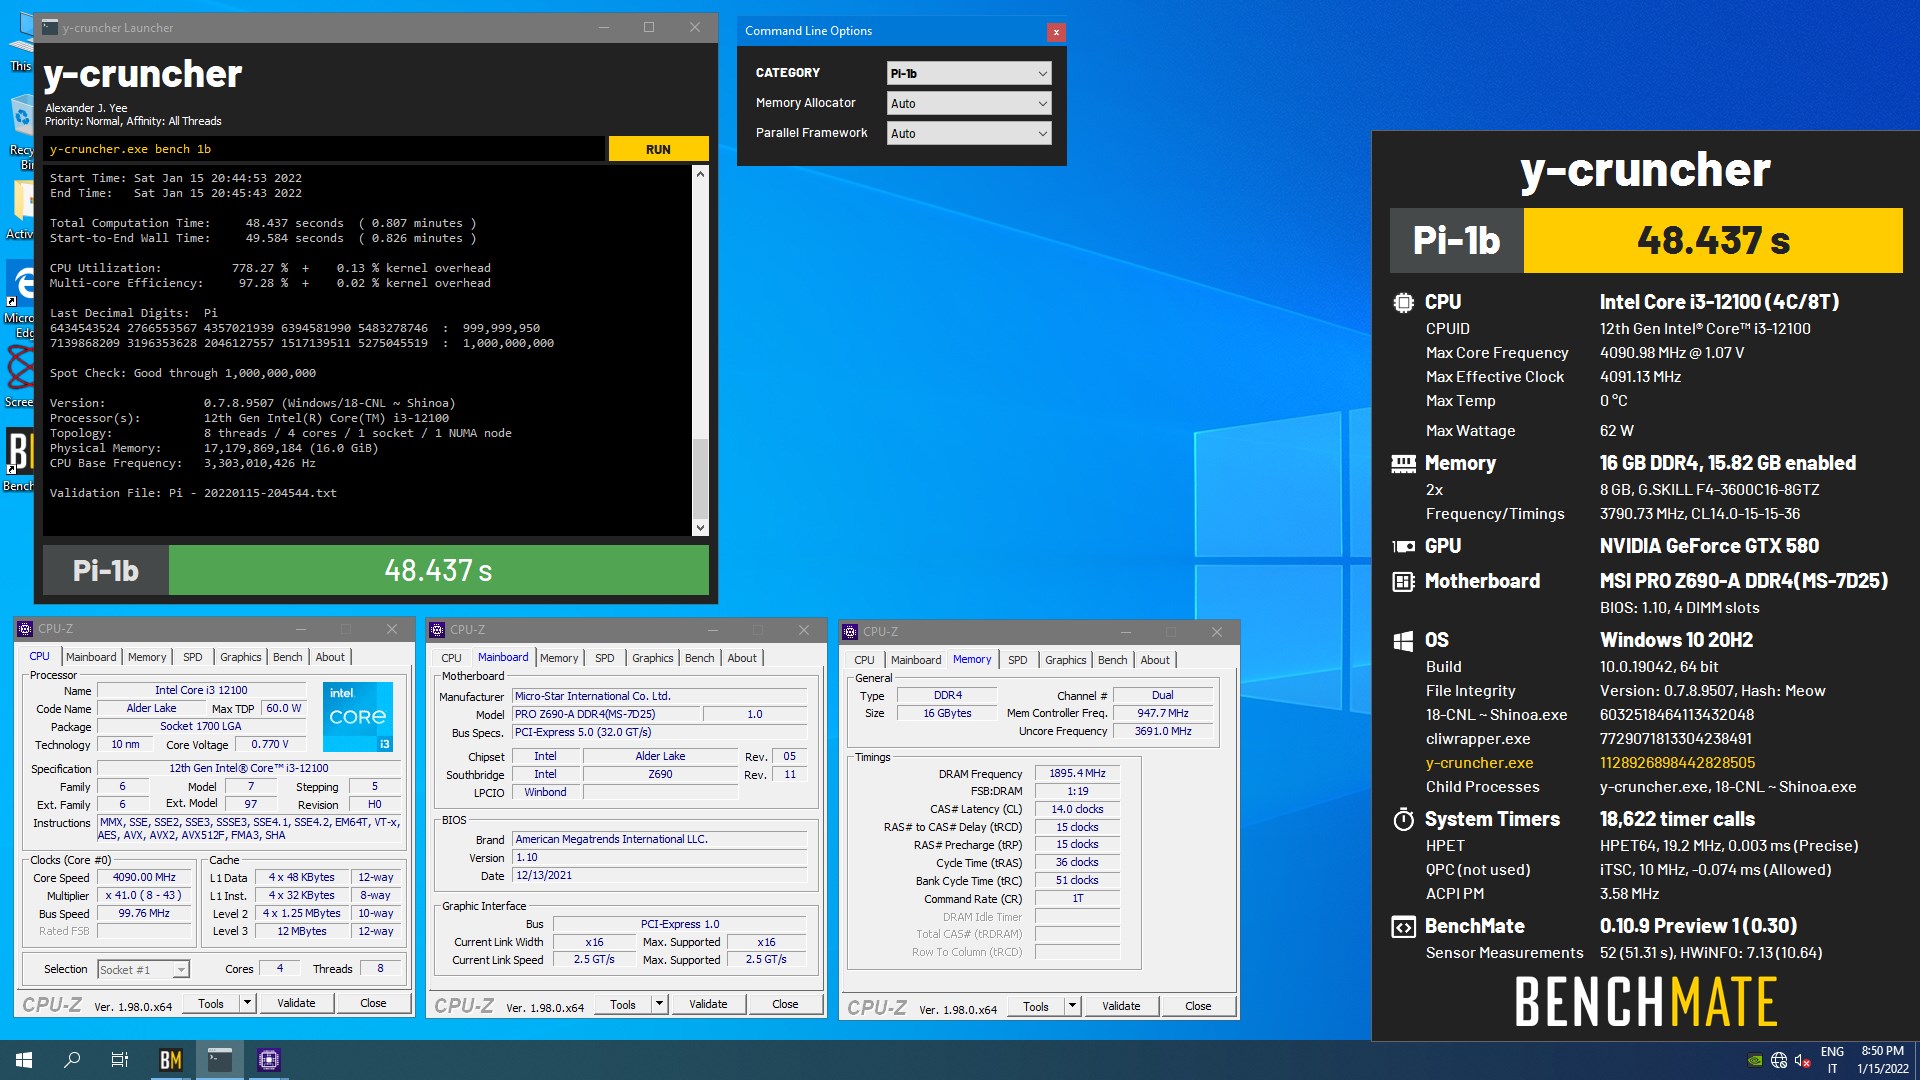
Task: Click the System Timers stopwatch icon
Action: 1404,819
